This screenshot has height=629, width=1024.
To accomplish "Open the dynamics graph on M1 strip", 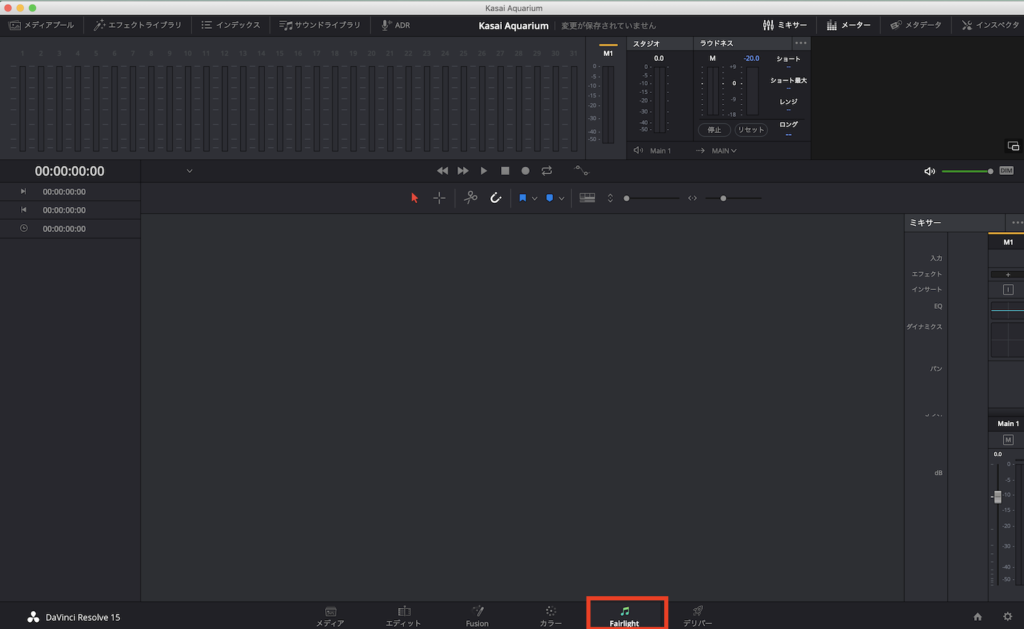I will (x=1007, y=339).
